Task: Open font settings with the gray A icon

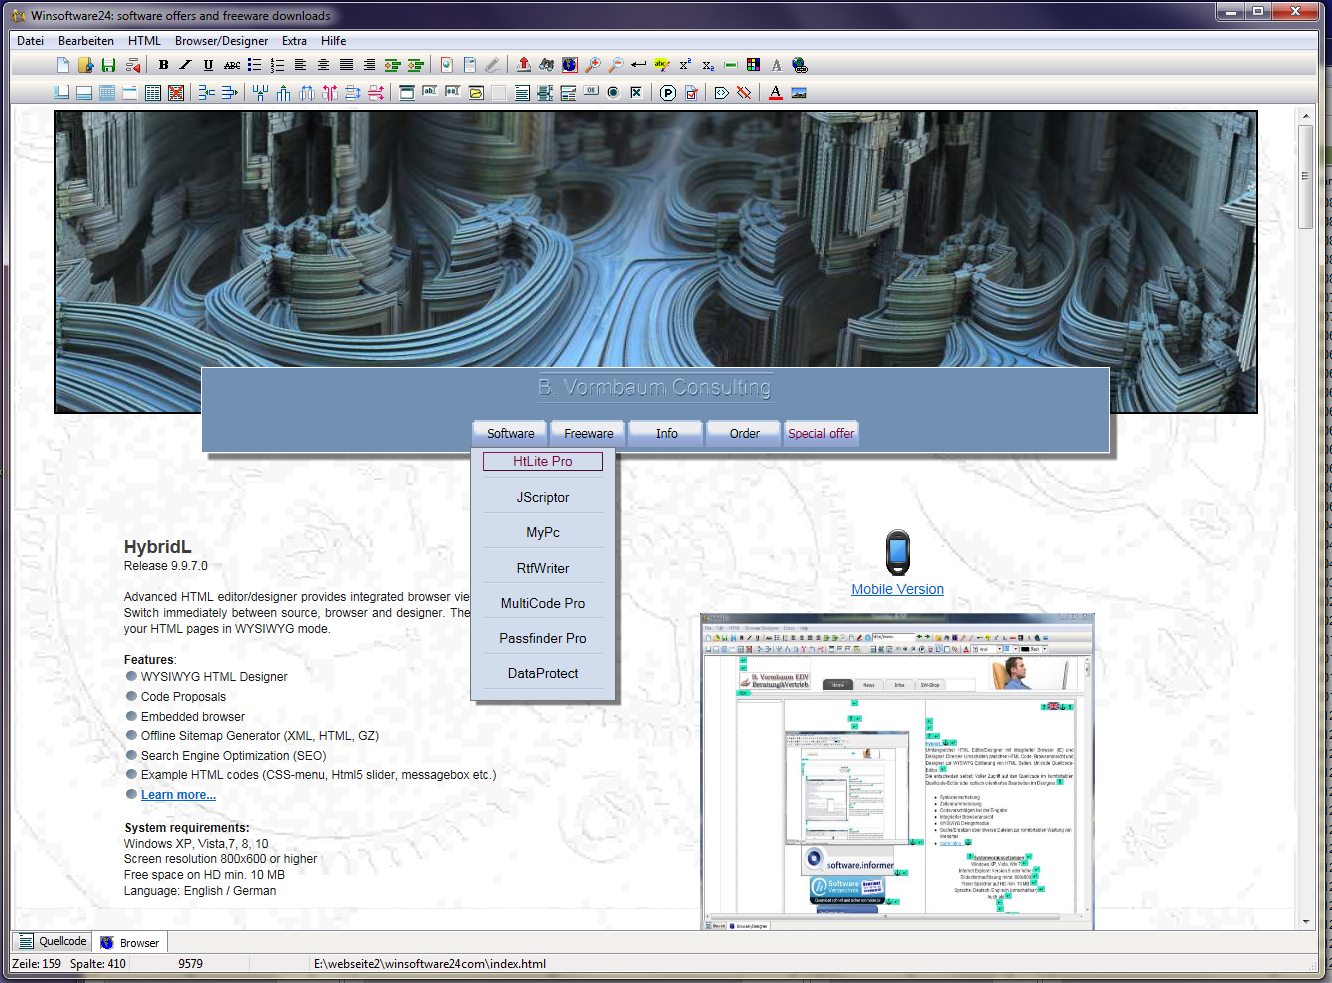Action: (776, 65)
